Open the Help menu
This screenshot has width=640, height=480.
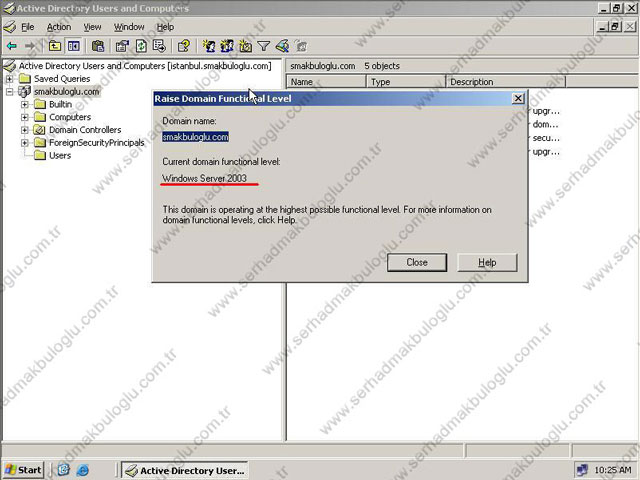pos(165,27)
